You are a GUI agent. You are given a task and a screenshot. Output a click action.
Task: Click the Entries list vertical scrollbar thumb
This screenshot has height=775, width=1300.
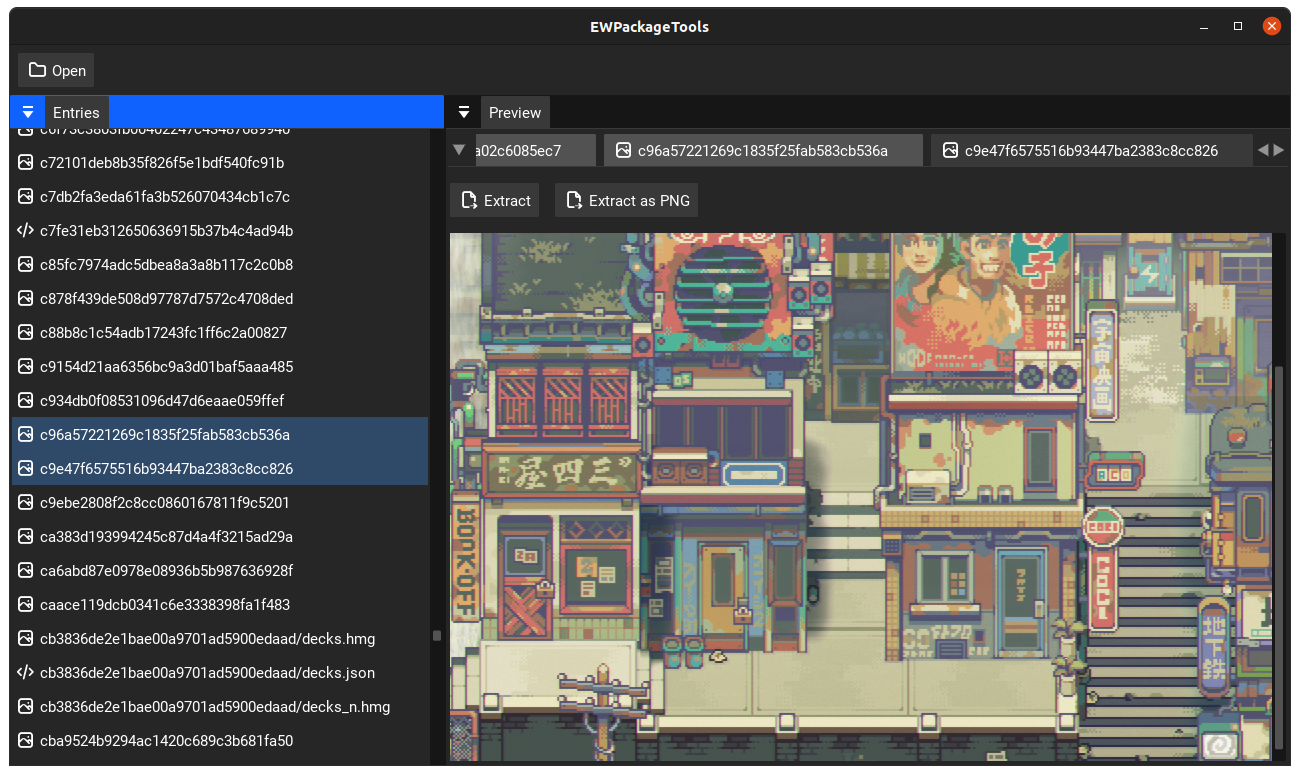tap(436, 635)
